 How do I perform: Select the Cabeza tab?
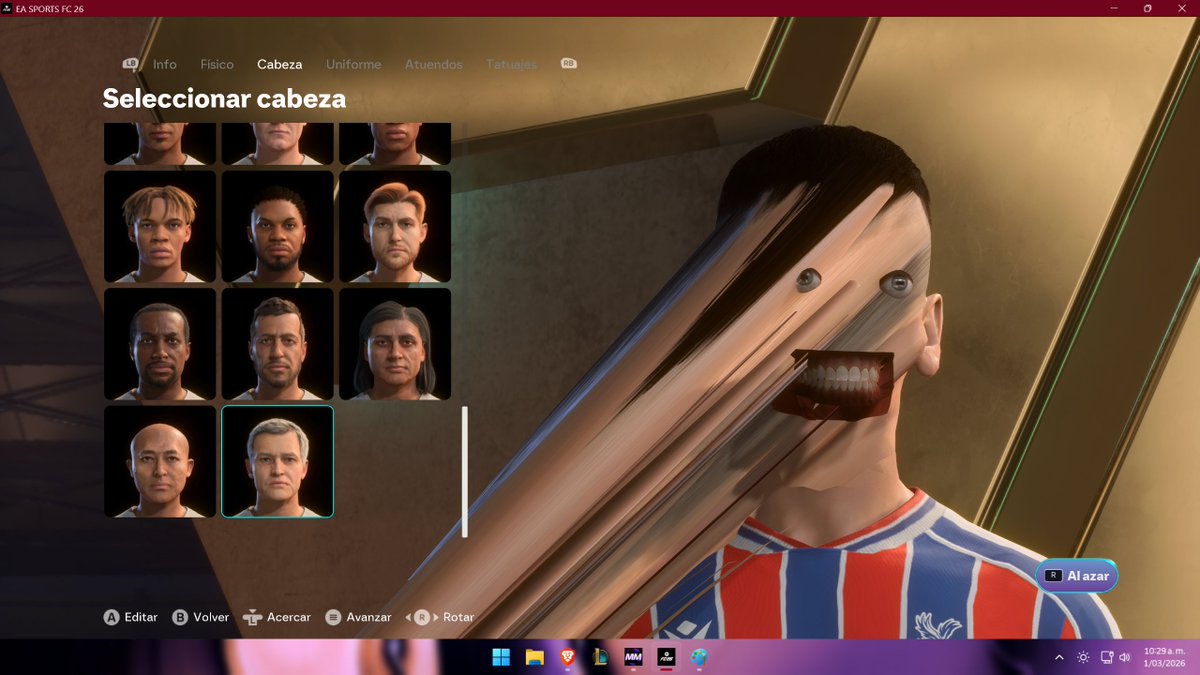pos(279,64)
